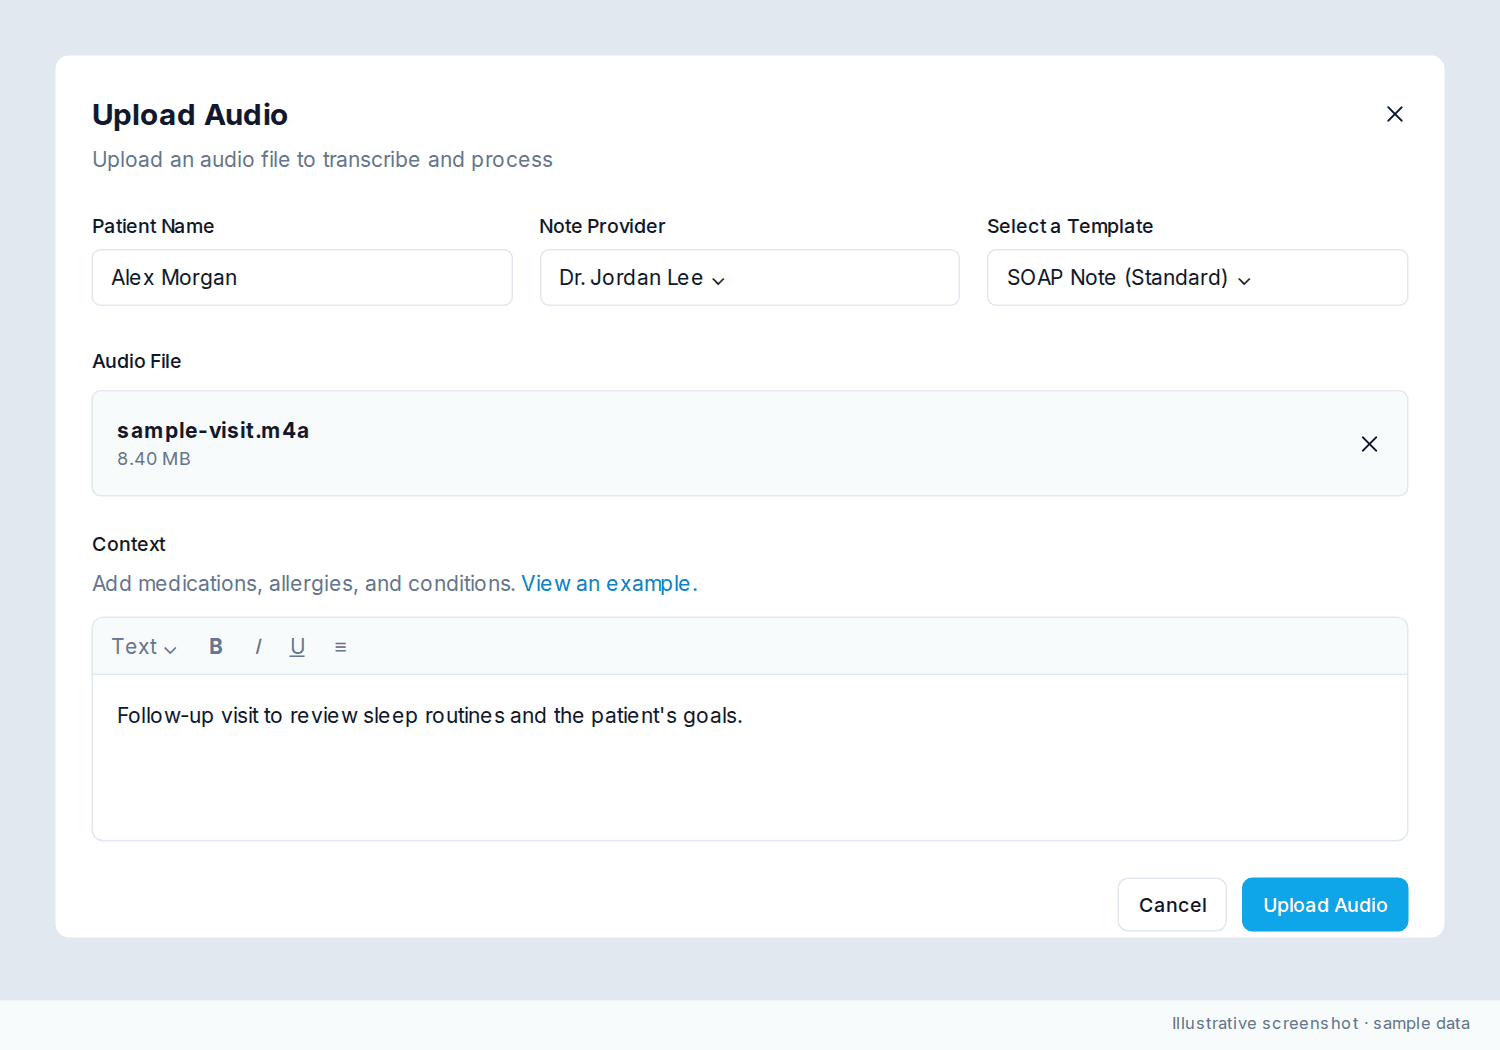Toggle underline formatting in Context editor

(x=297, y=647)
